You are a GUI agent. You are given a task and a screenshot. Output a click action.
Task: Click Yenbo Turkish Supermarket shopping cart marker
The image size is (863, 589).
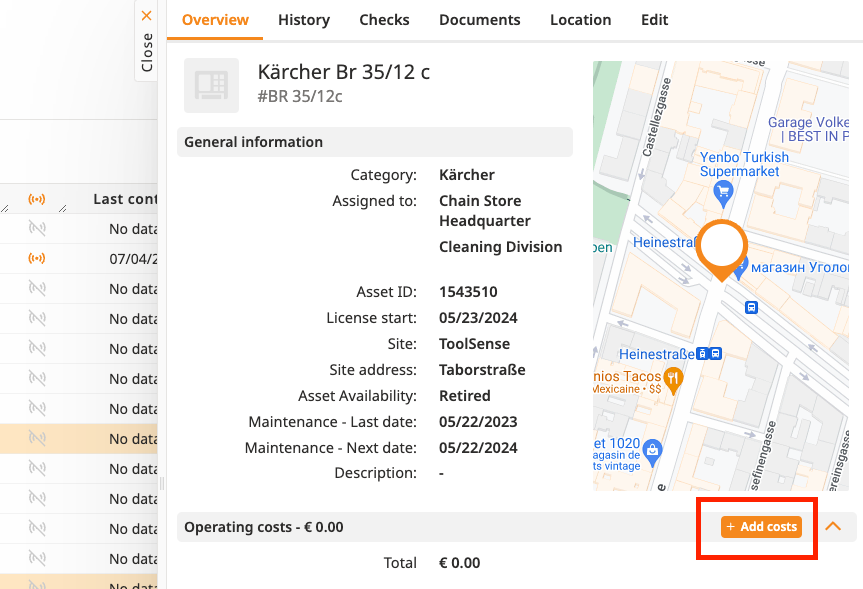point(723,194)
